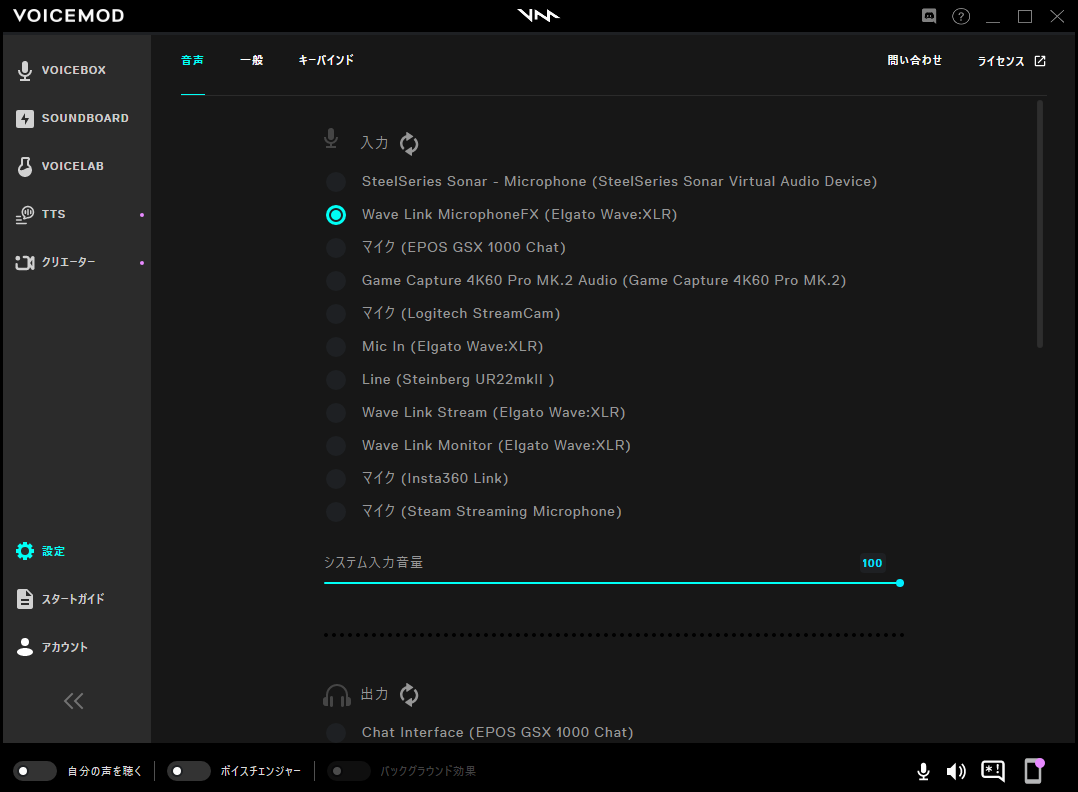Maximize the Voicemod window
The image size is (1078, 792).
[1025, 16]
